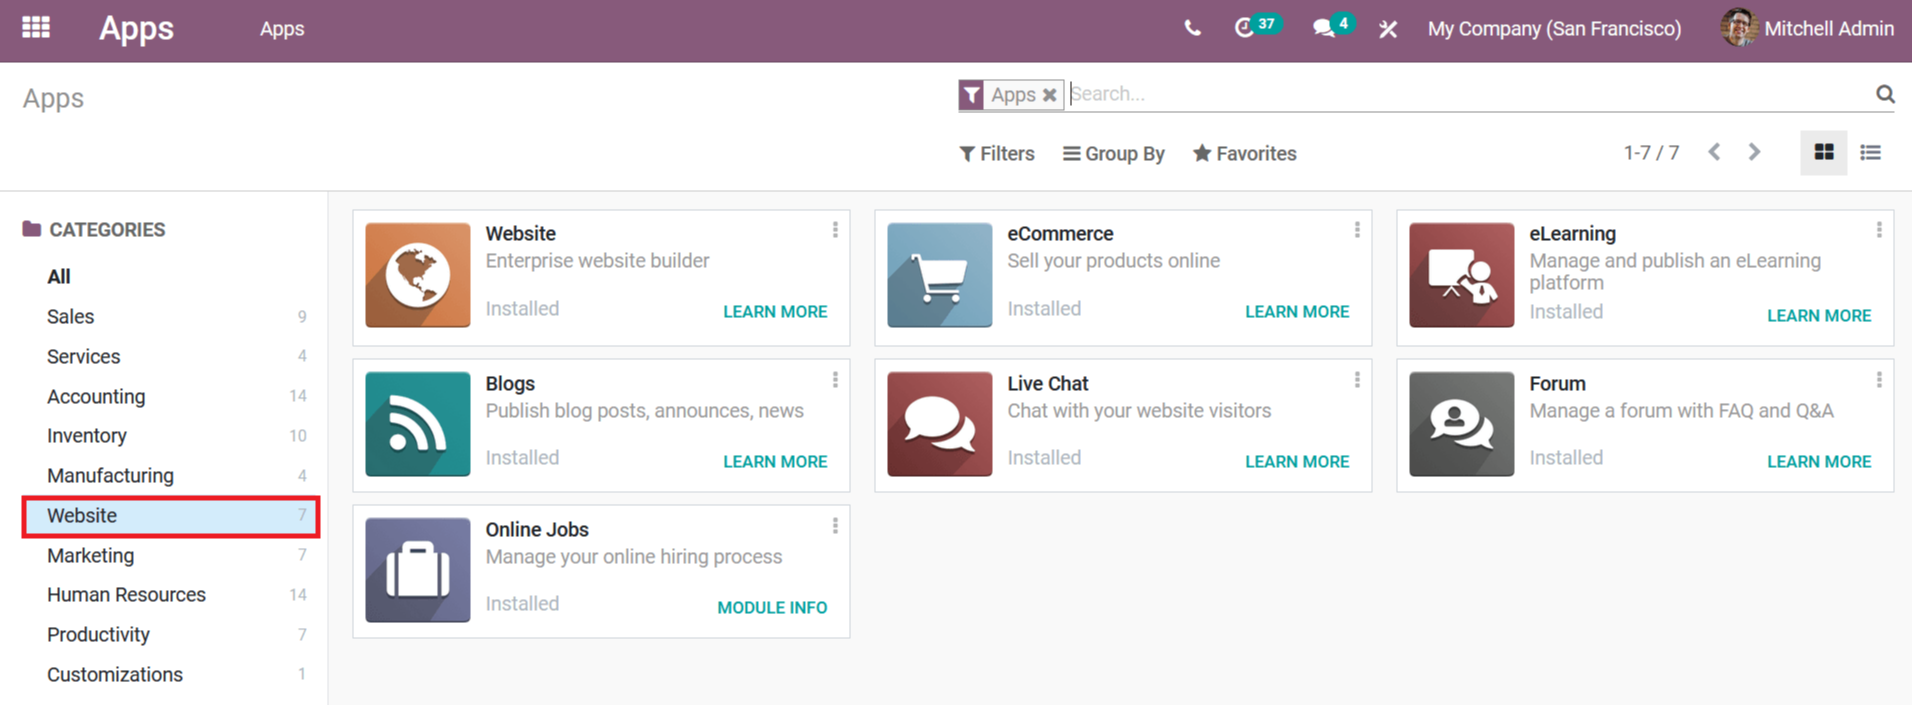This screenshot has width=1913, height=705.
Task: Click the CATEGORIES folder icon
Action: pyautogui.click(x=32, y=229)
